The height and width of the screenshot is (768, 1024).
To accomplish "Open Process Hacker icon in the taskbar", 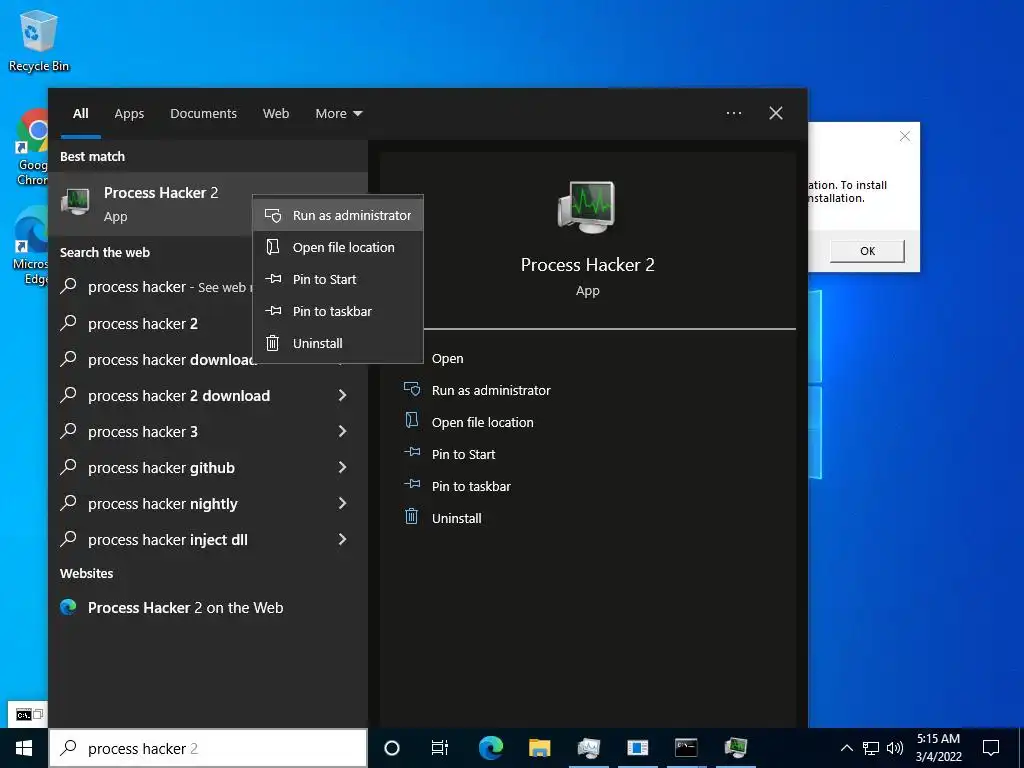I will [735, 748].
